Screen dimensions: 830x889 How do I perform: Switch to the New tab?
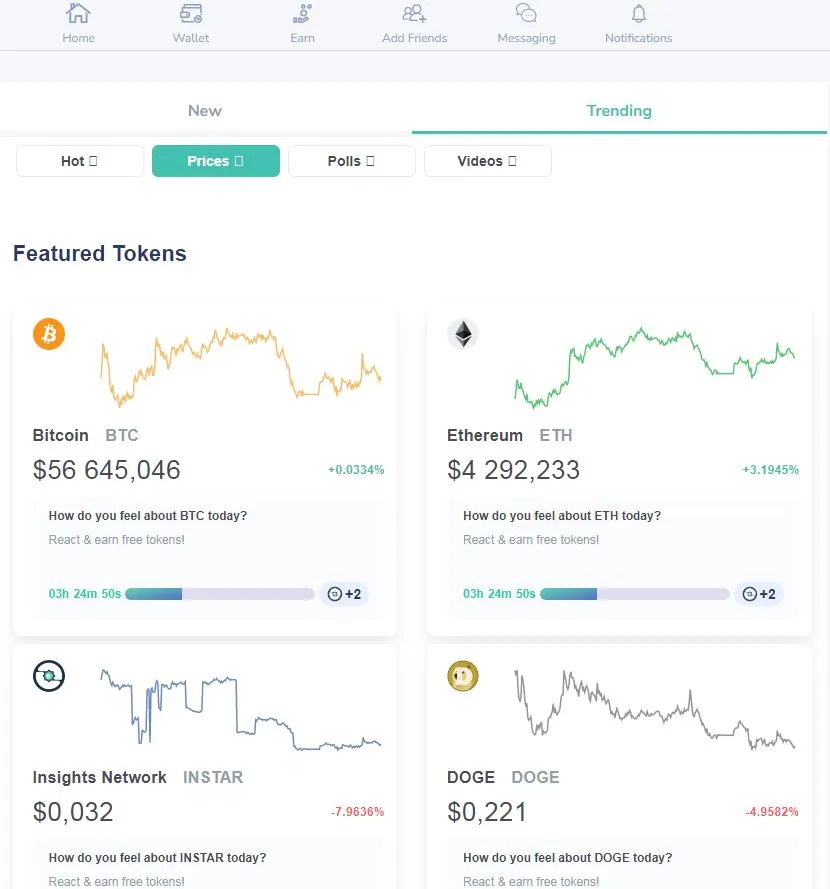pos(205,111)
